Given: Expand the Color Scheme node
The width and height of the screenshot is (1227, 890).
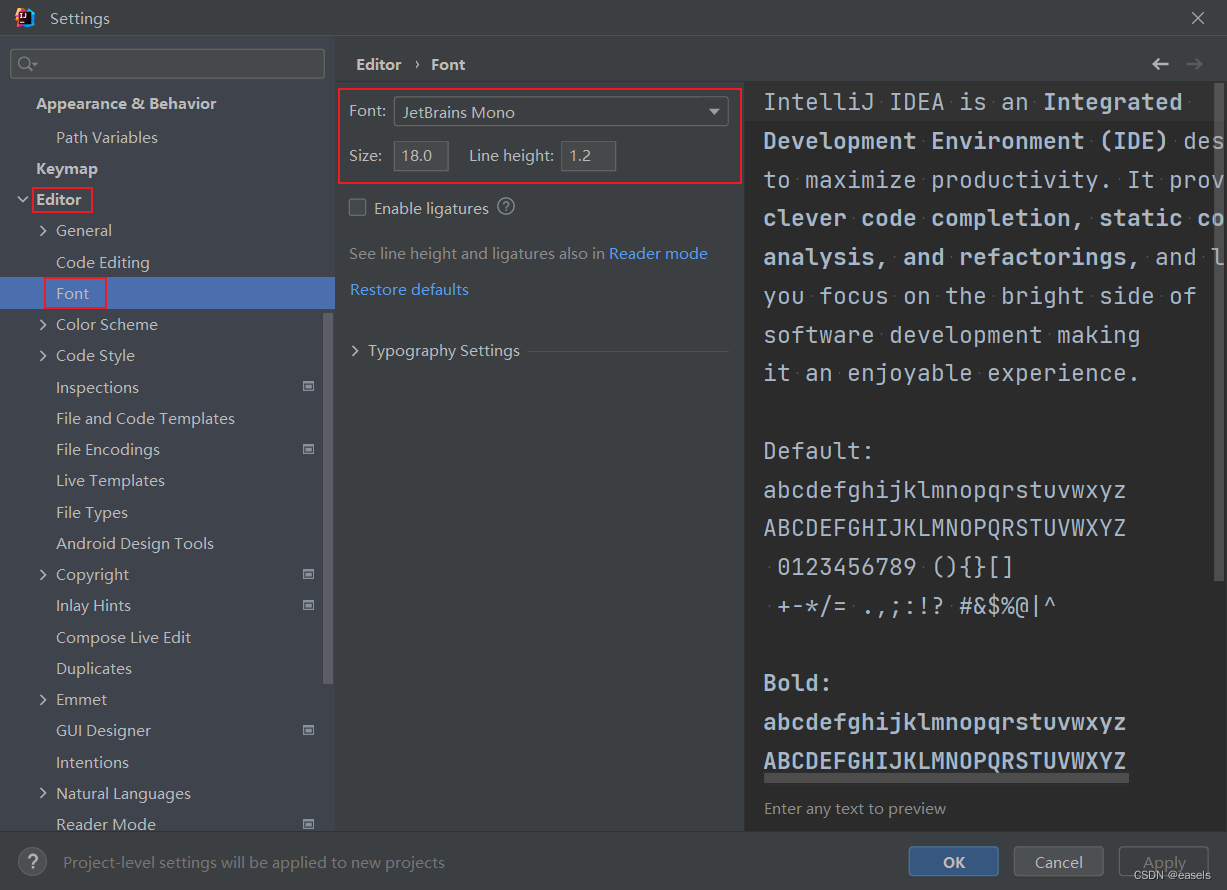Looking at the screenshot, I should [x=43, y=325].
